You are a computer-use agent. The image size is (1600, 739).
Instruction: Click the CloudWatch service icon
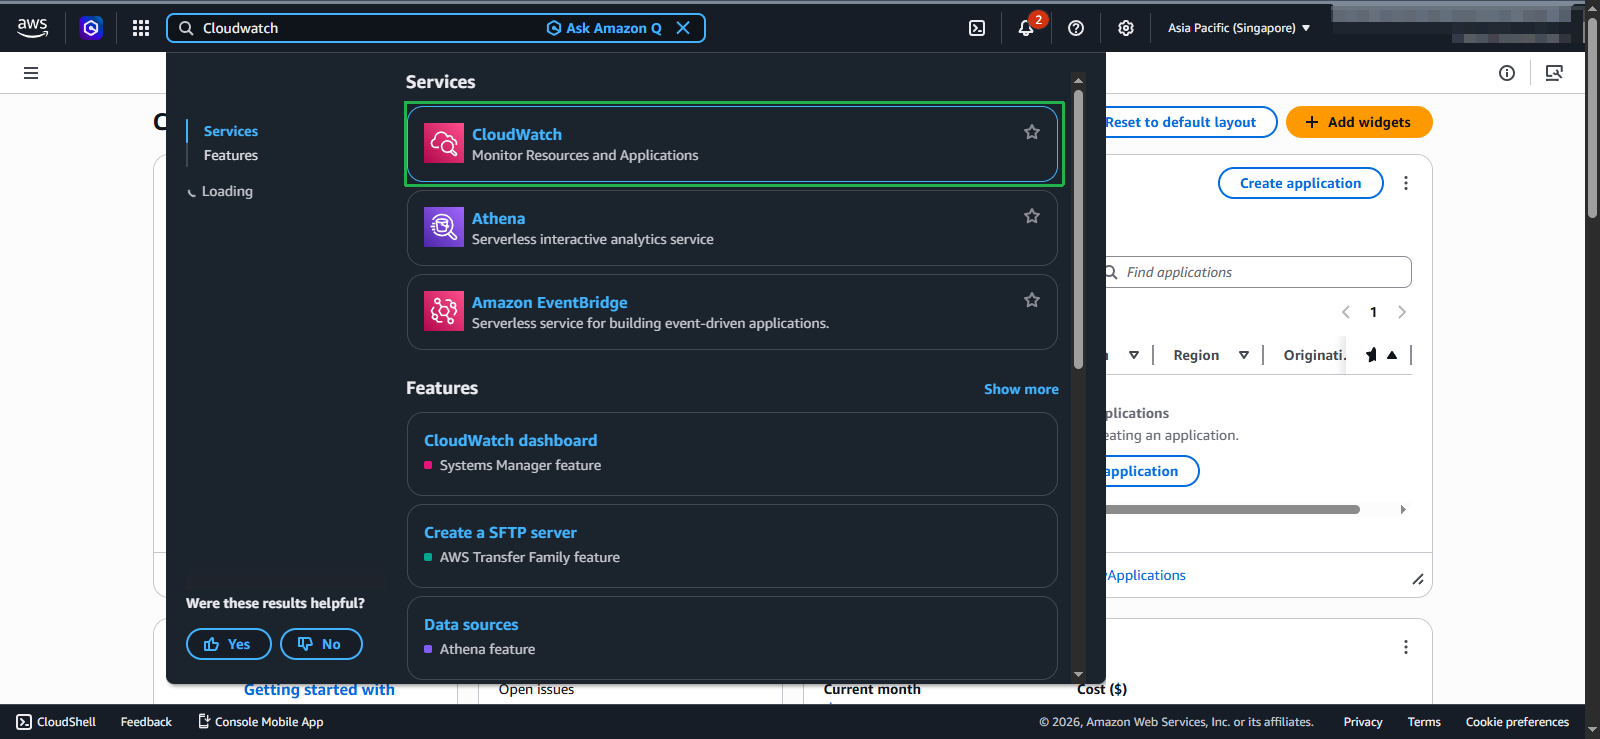(x=444, y=143)
